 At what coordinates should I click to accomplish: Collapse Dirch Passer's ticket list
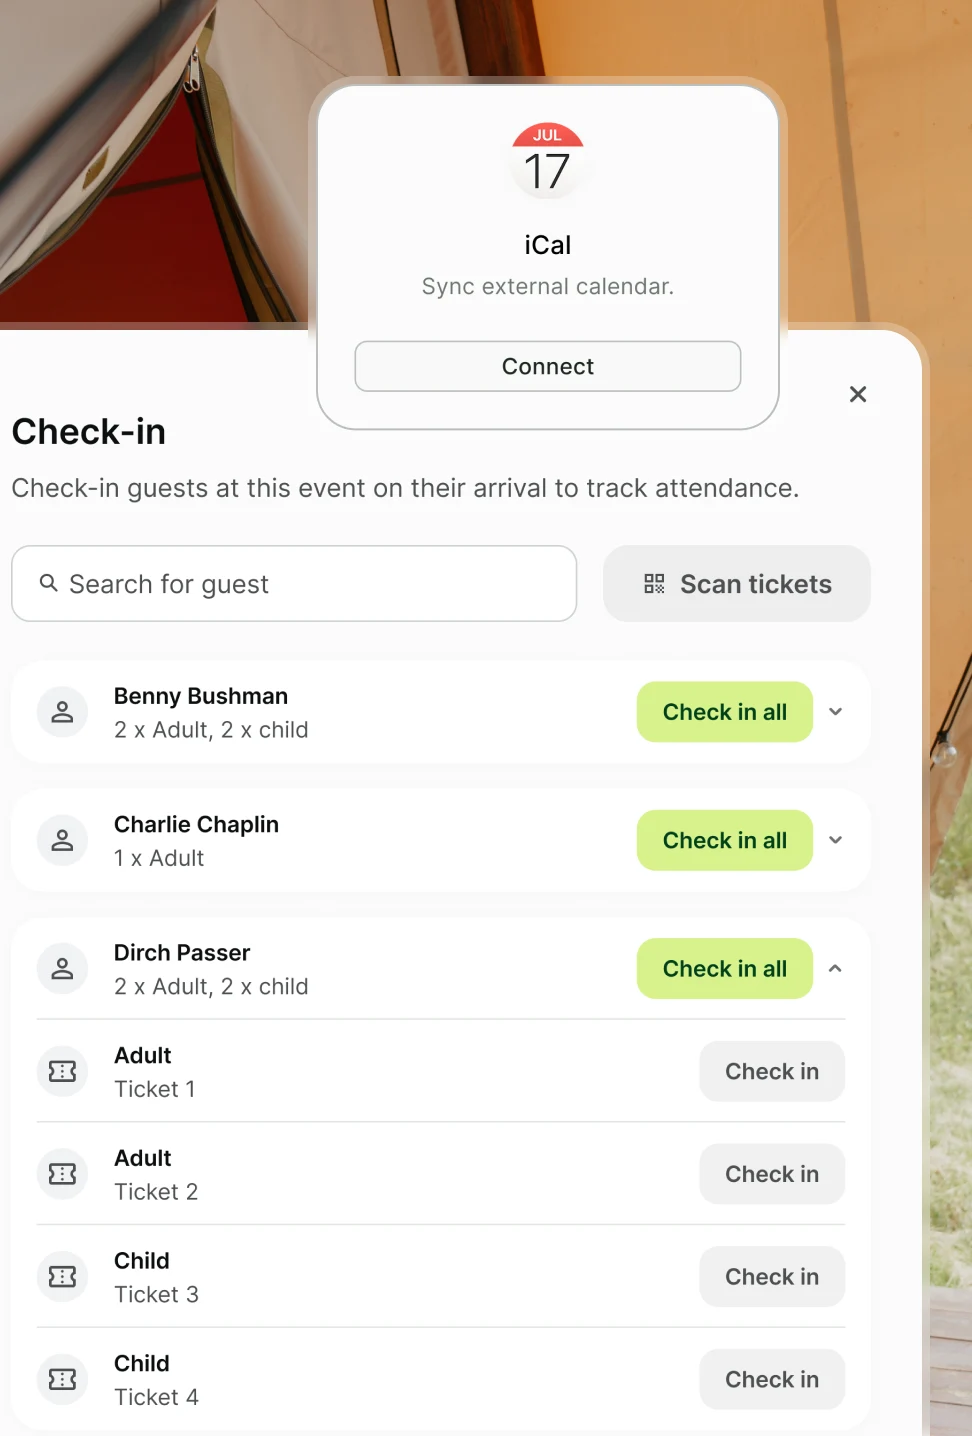coord(836,968)
